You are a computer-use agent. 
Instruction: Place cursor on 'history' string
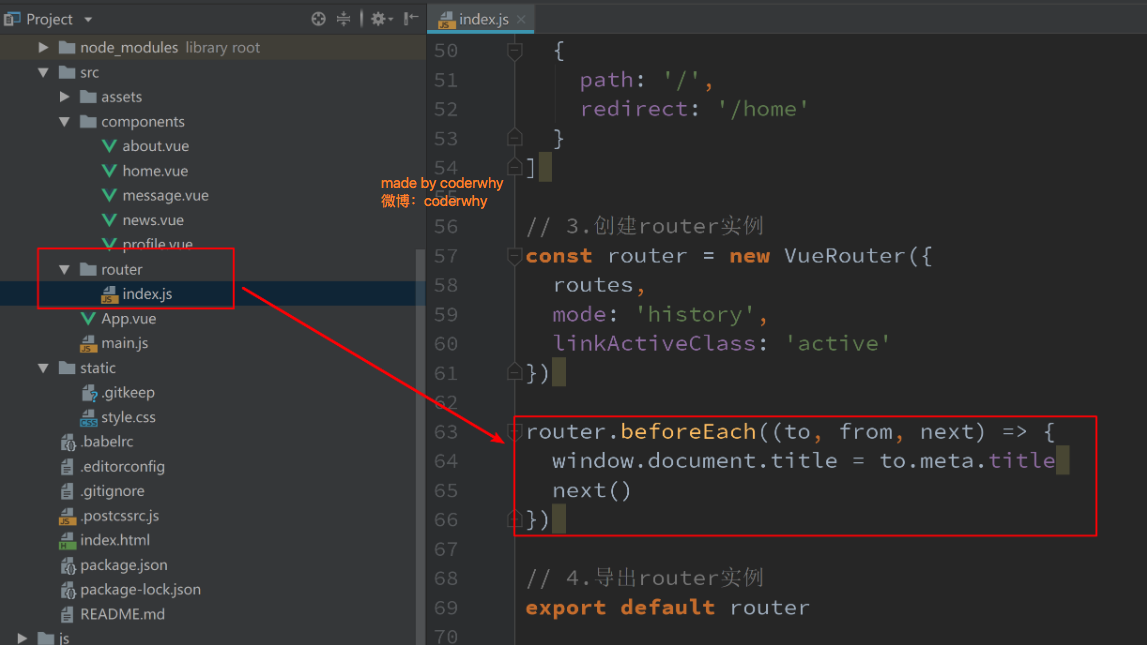695,314
